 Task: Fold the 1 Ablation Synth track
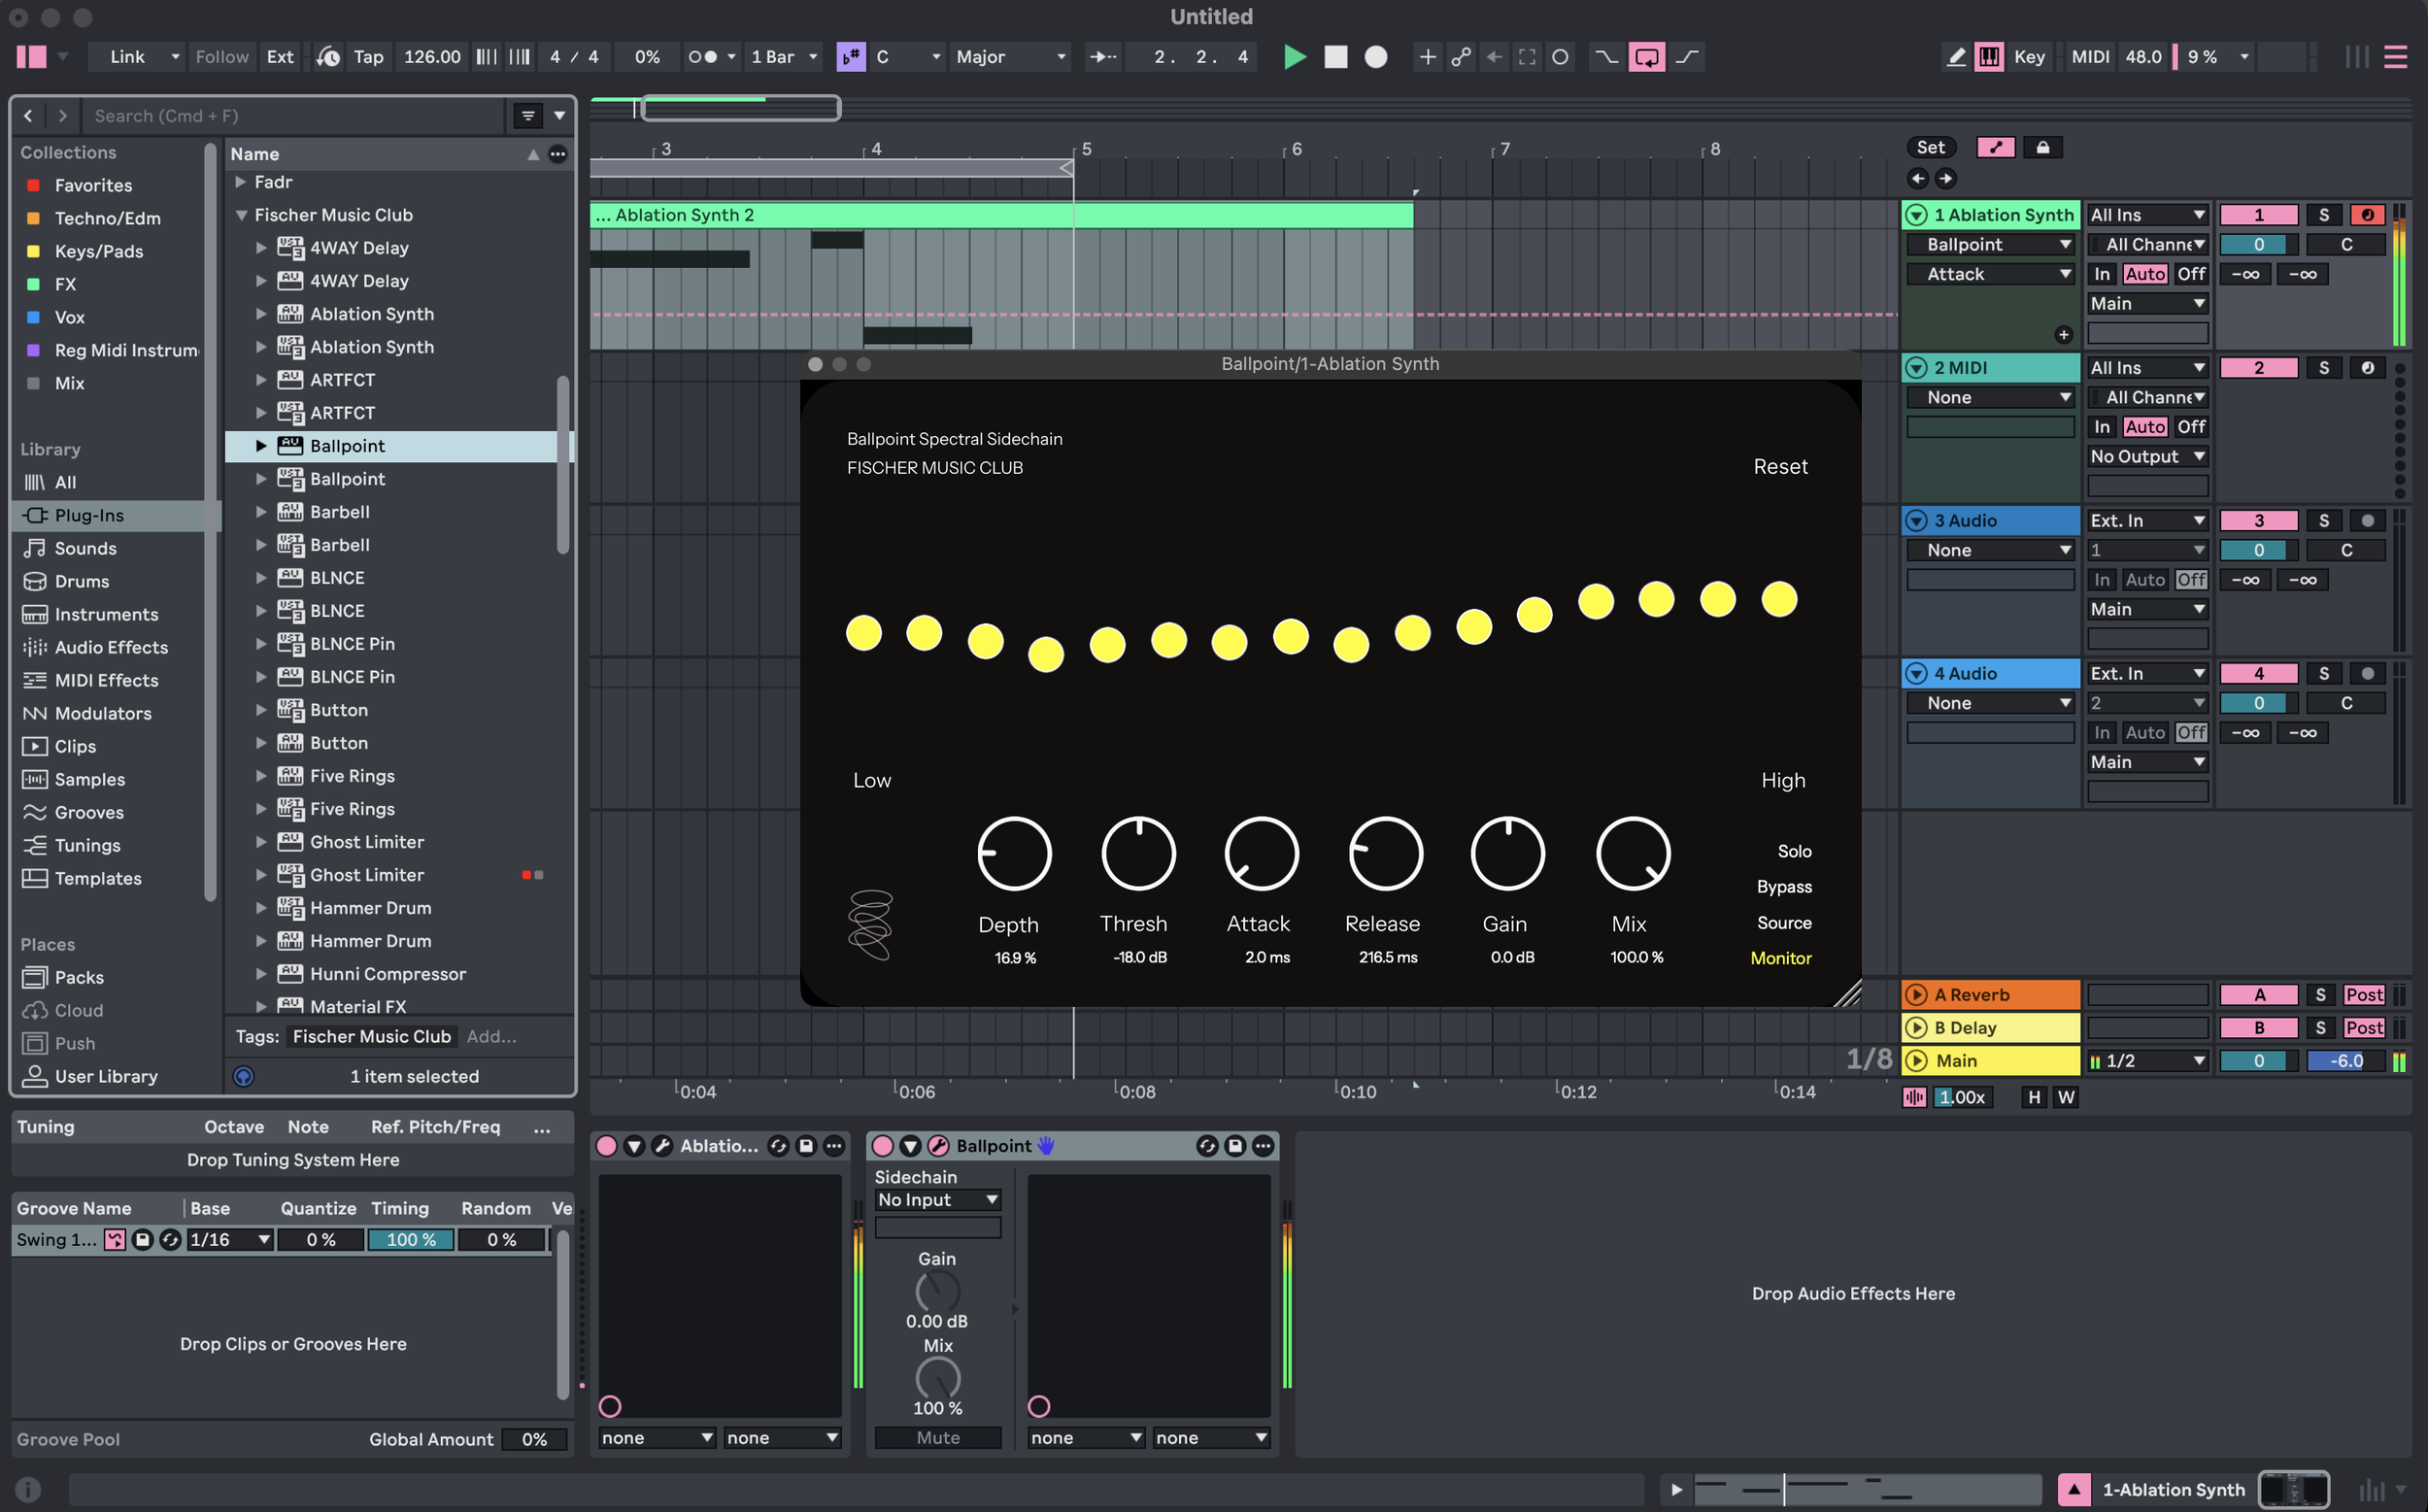1916,215
